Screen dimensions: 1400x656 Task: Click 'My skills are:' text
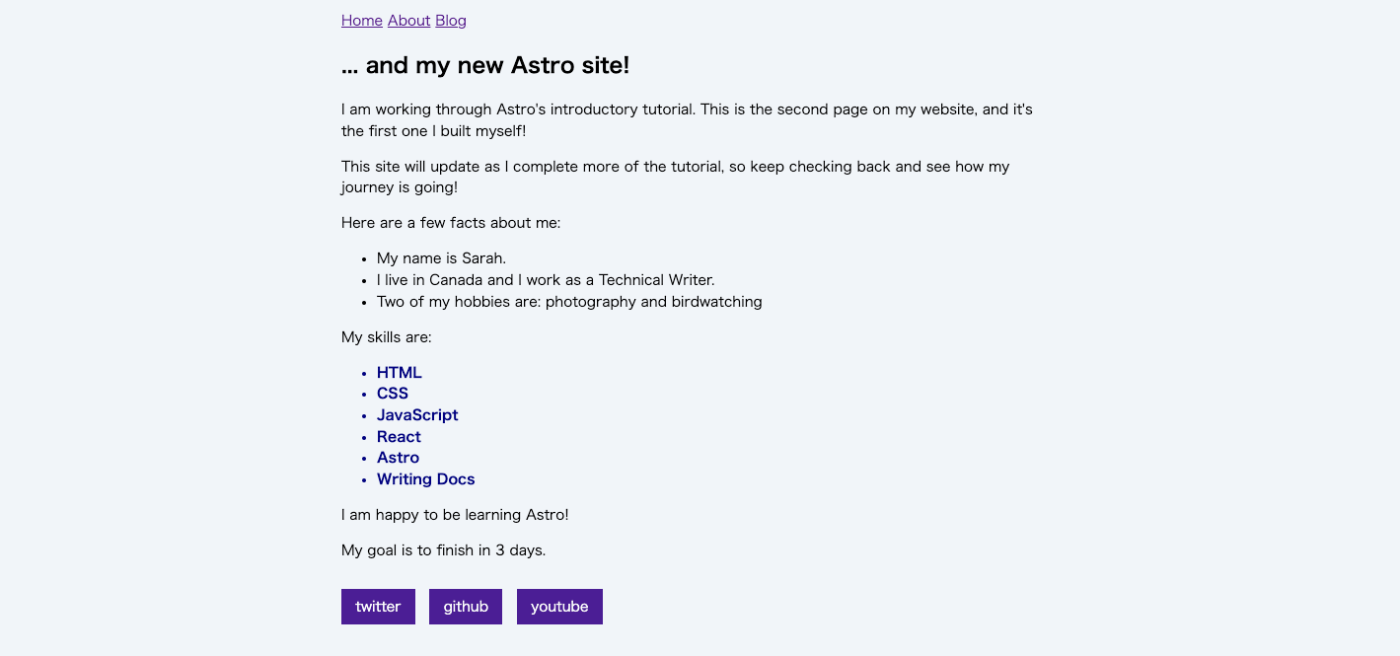(x=386, y=337)
